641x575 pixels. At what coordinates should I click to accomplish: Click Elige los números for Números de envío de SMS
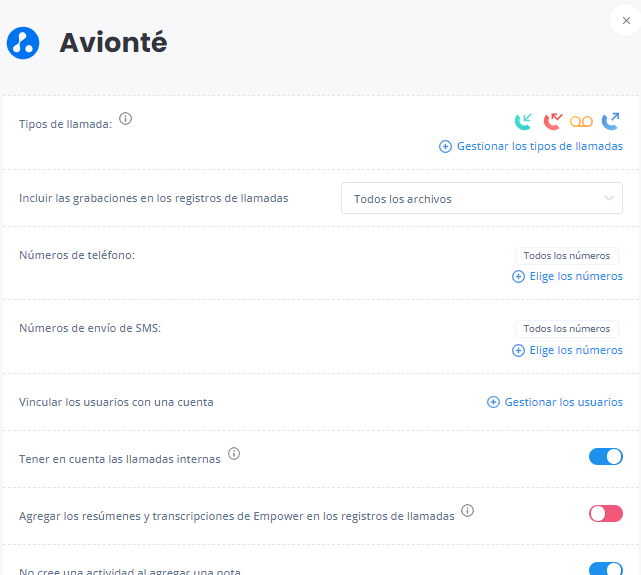click(x=576, y=350)
